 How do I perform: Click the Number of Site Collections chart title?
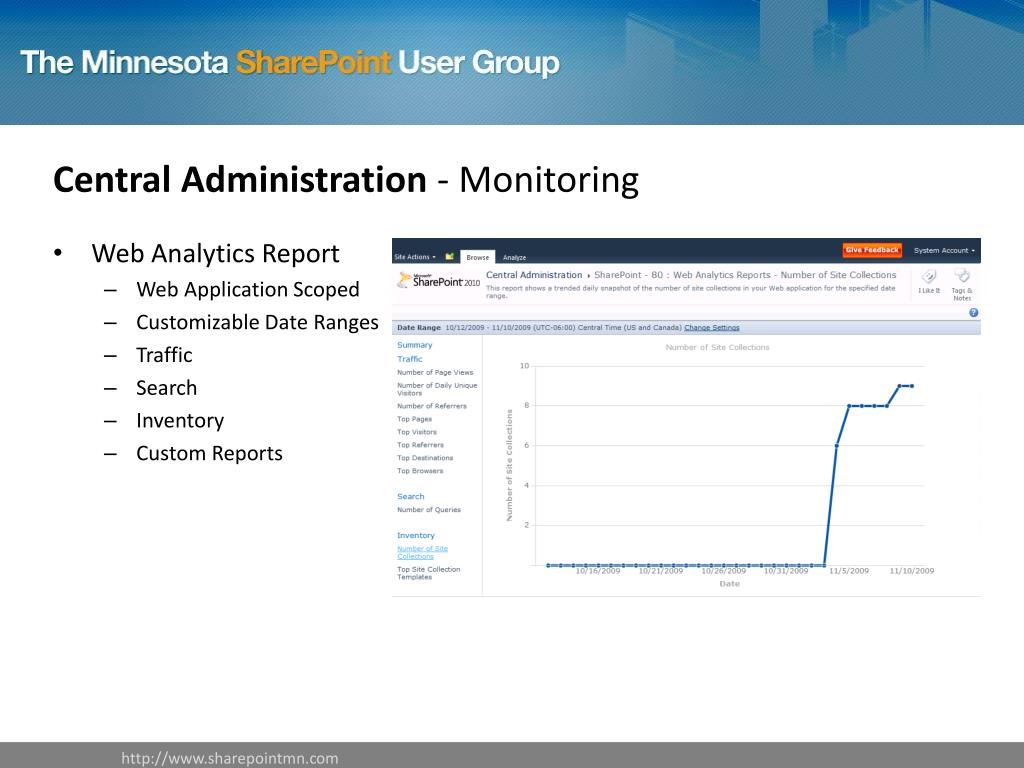tap(717, 347)
